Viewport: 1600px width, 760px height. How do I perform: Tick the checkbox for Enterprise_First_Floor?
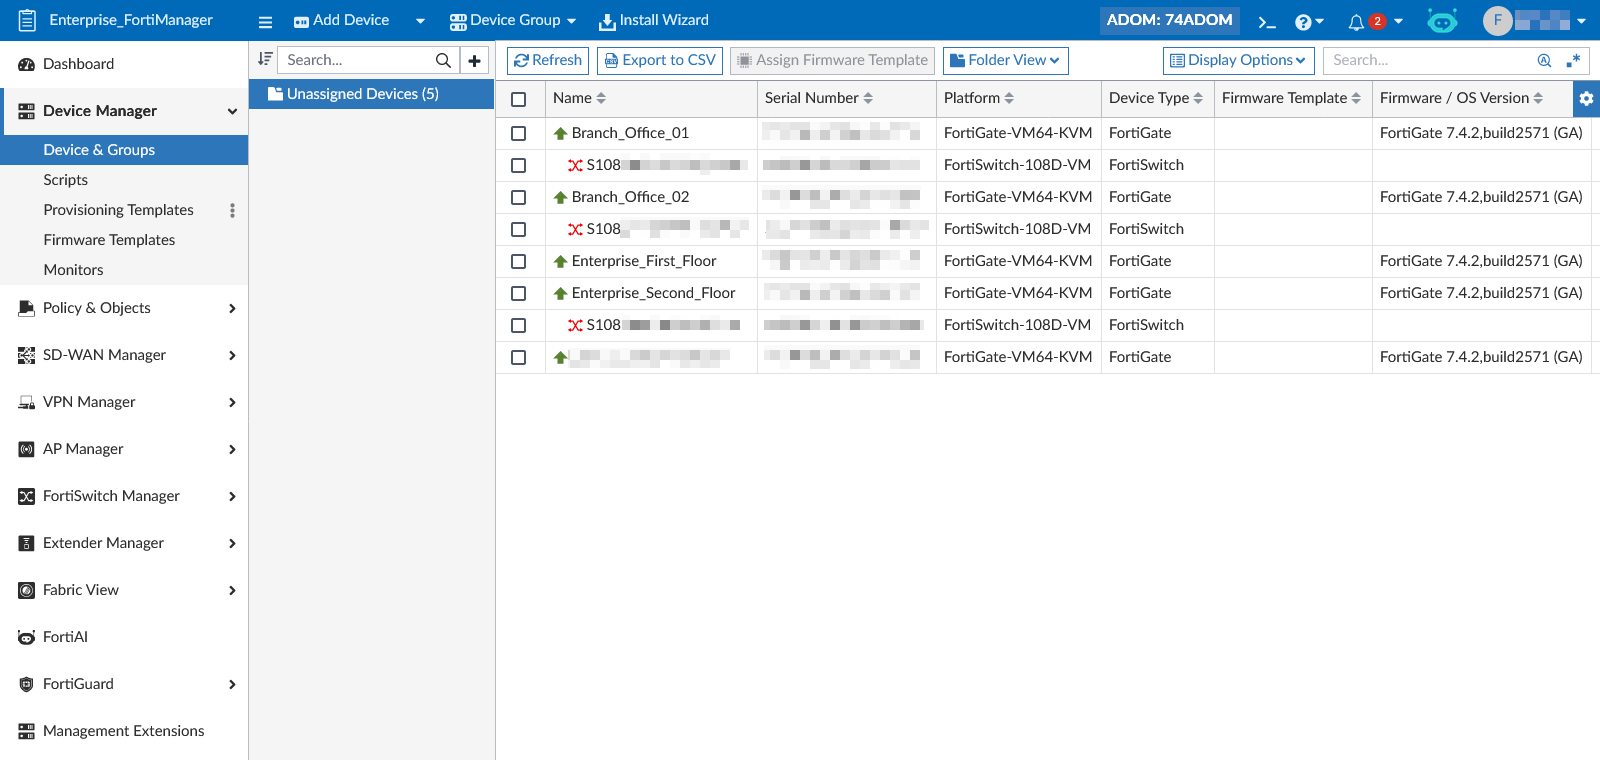click(x=518, y=261)
